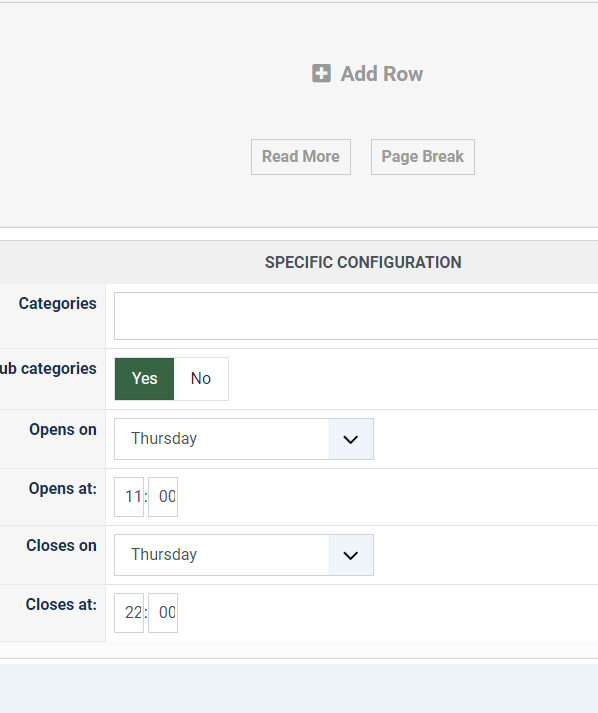The image size is (598, 713).
Task: Click the Add Row text label
Action: pos(382,74)
